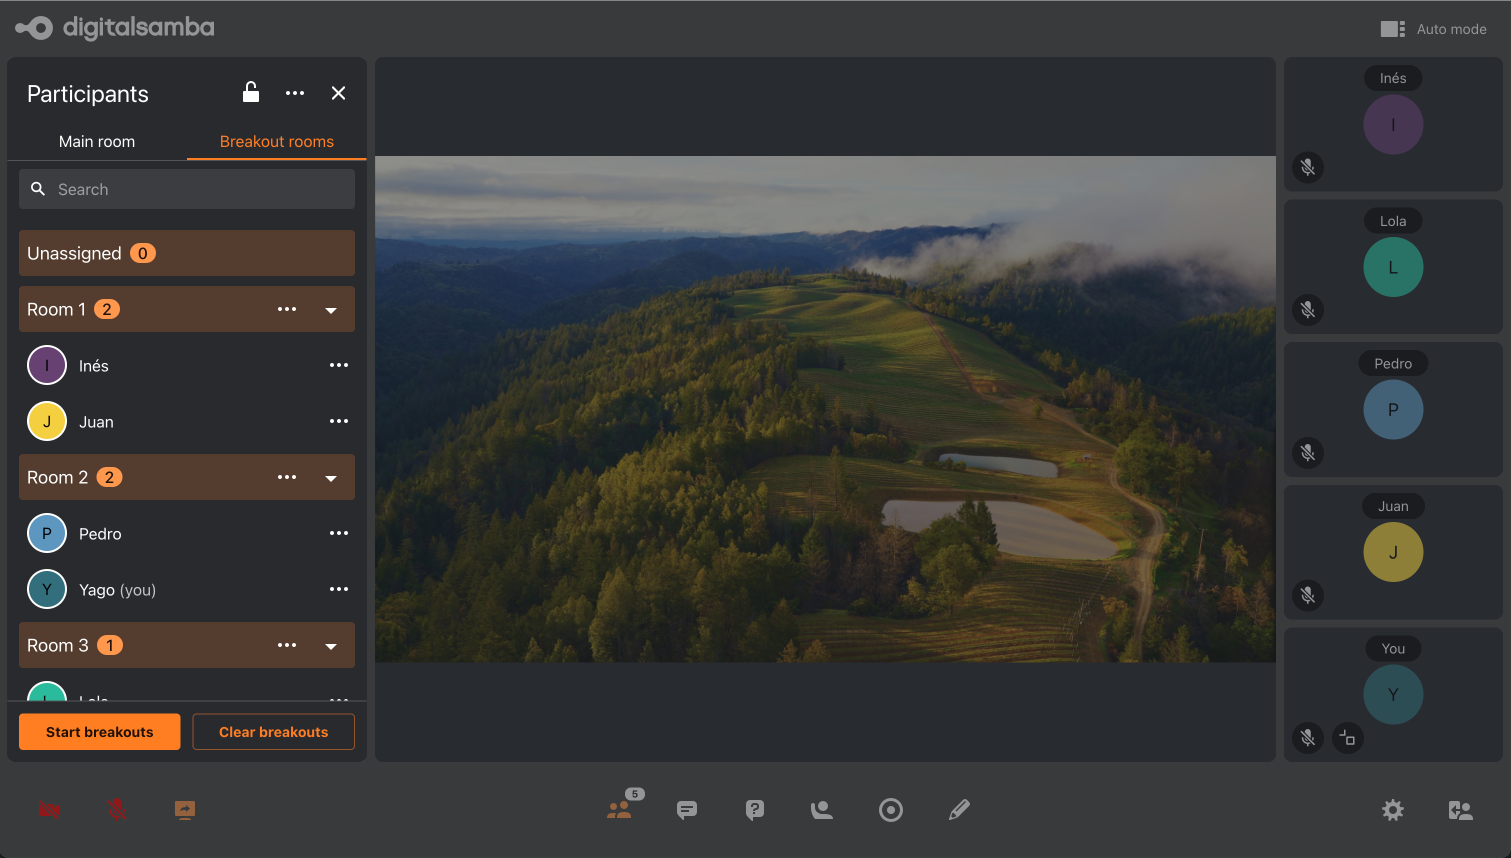Viewport: 1511px width, 858px height.
Task: Click the record session icon
Action: coord(891,810)
